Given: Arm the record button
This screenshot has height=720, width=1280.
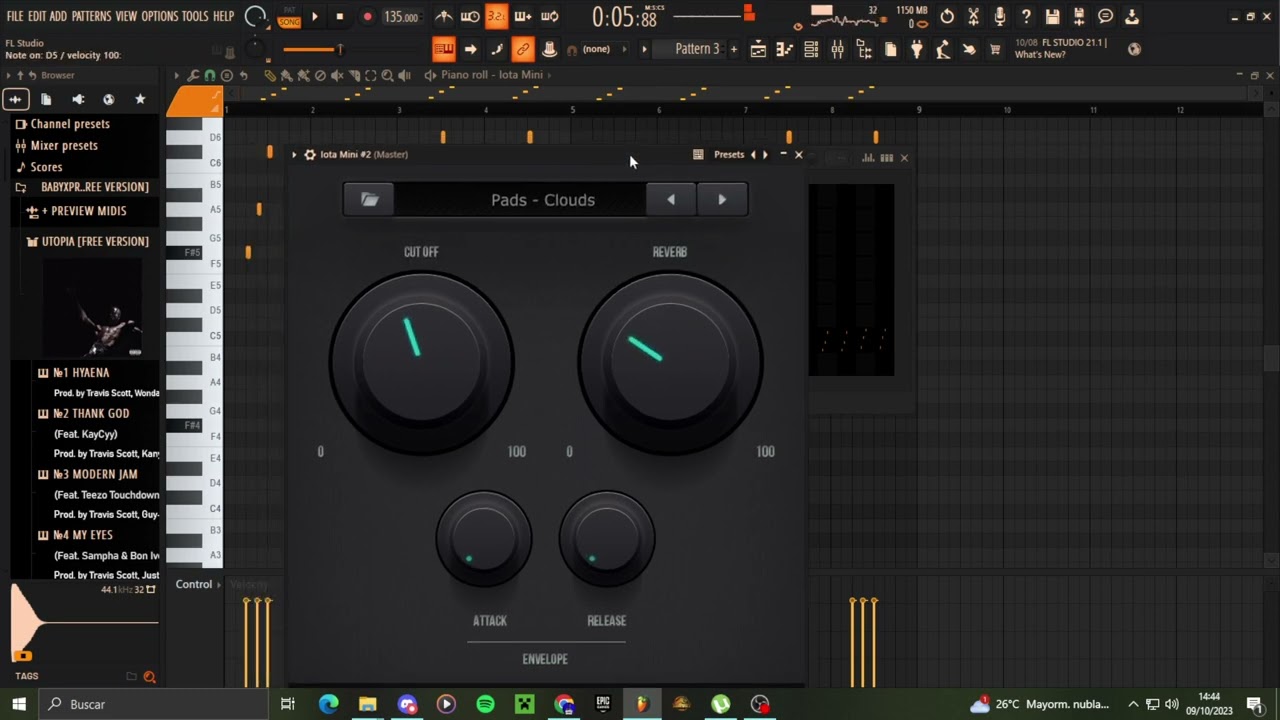Looking at the screenshot, I should 367,16.
